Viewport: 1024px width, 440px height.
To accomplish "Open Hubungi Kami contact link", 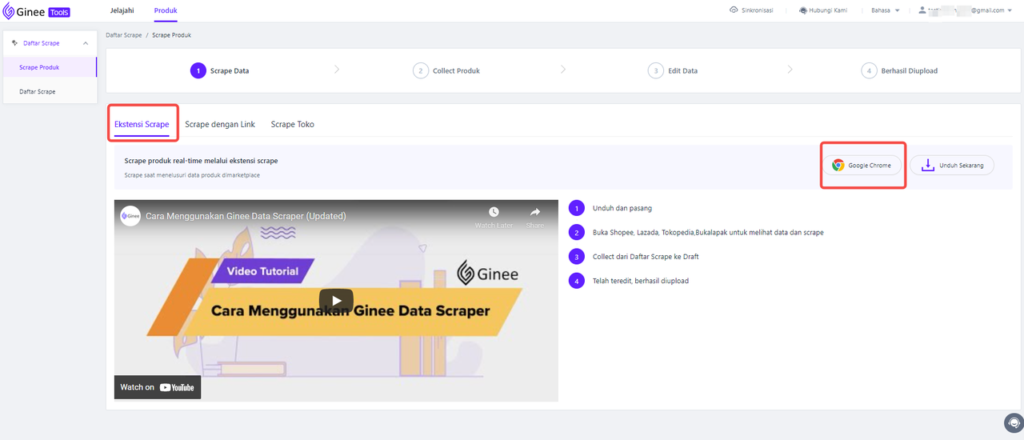I will tap(824, 10).
